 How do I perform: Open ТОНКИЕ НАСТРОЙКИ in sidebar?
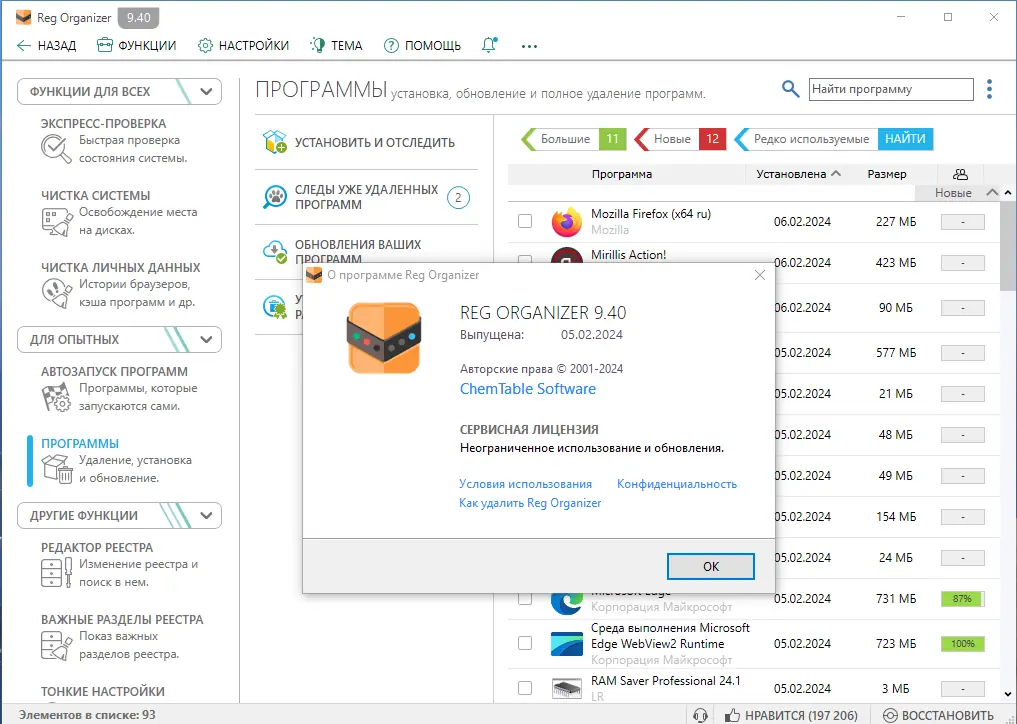tap(102, 692)
